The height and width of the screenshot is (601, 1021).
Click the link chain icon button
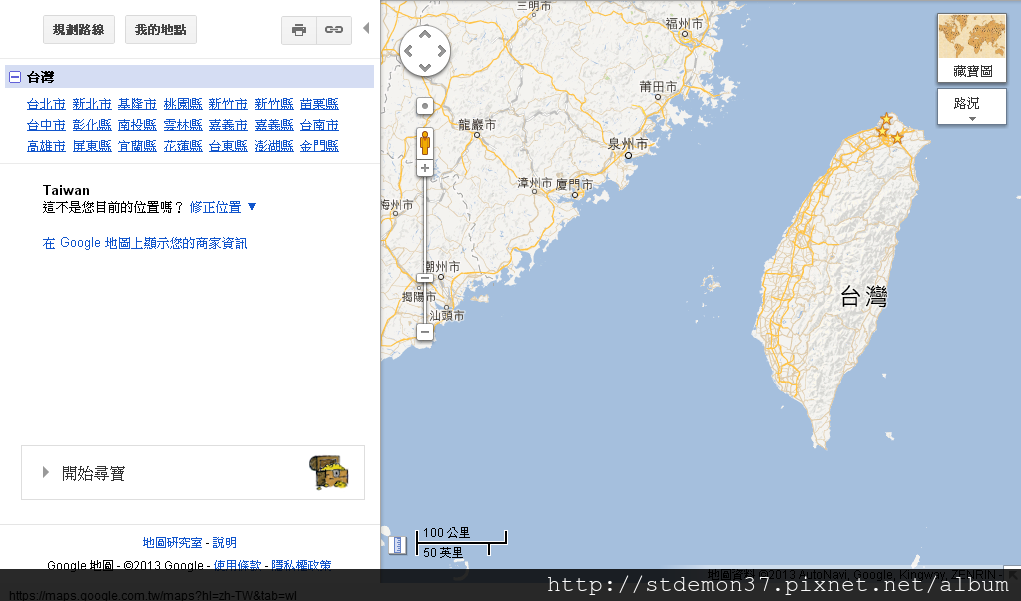(334, 30)
